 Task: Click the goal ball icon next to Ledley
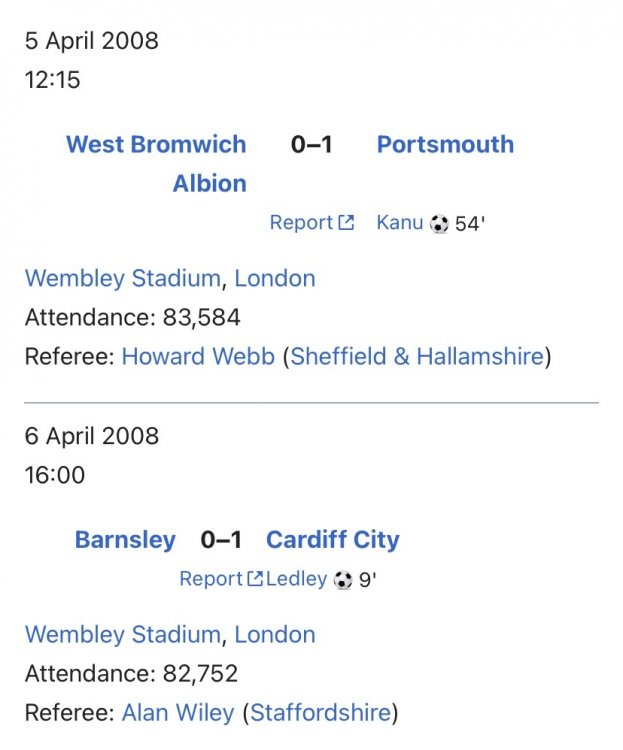(343, 580)
